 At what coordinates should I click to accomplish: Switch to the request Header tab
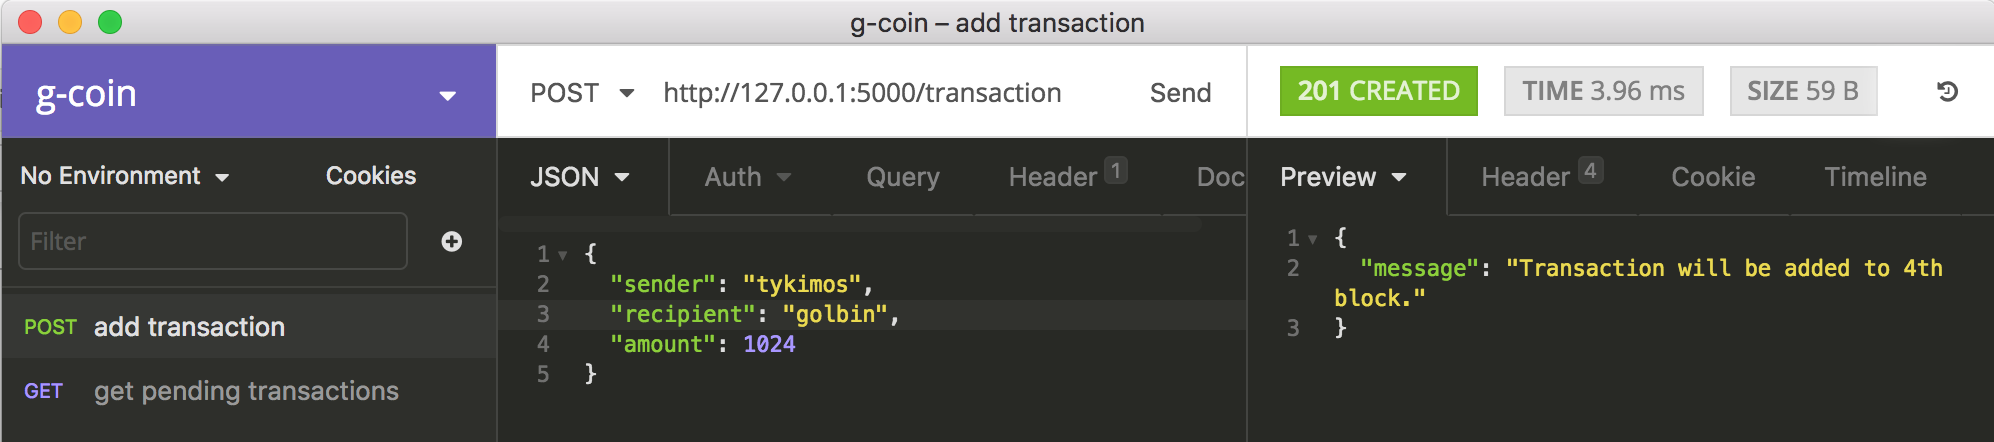(1068, 175)
